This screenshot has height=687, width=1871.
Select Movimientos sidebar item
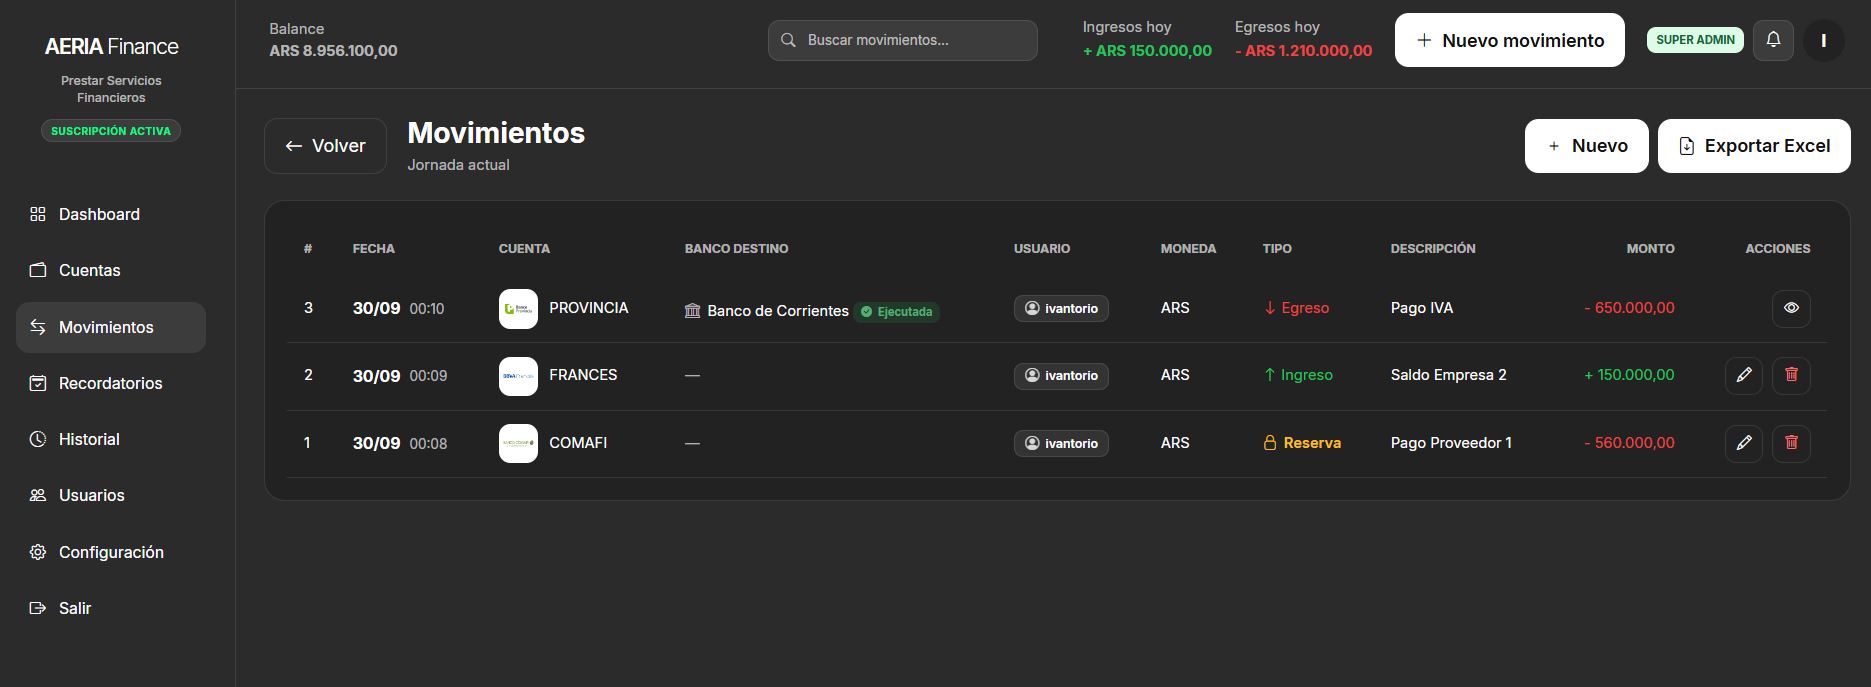(x=110, y=327)
